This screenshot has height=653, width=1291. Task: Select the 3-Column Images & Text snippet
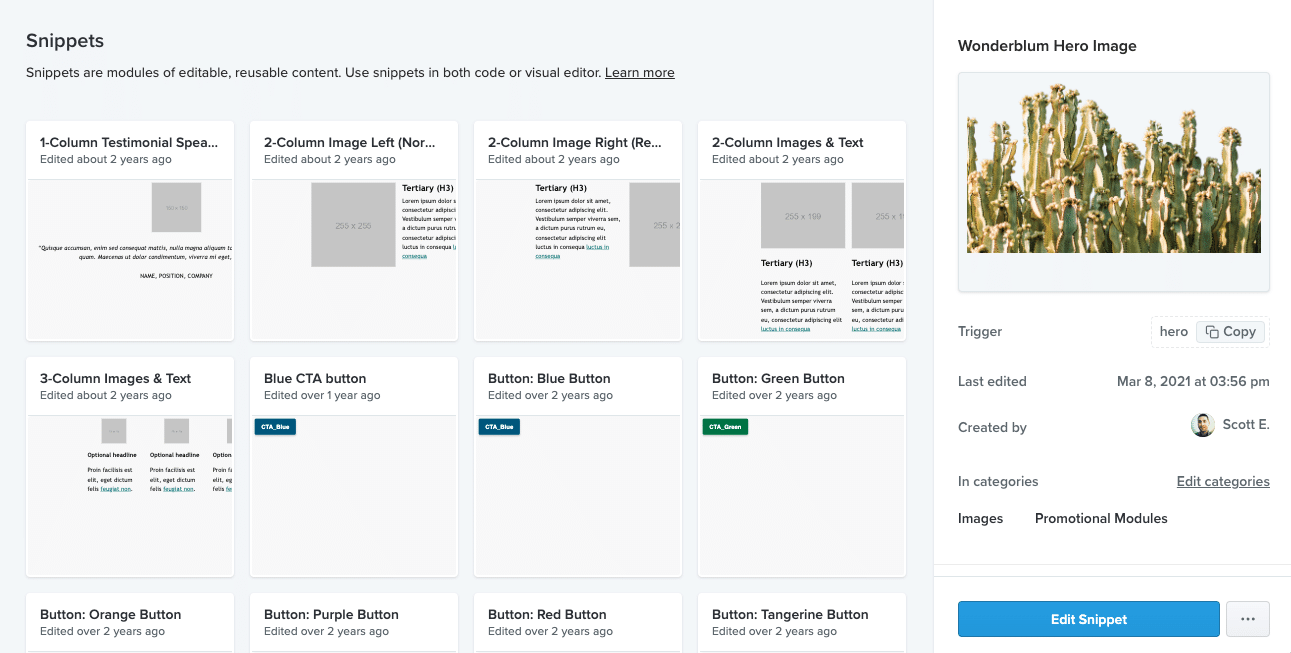point(130,467)
